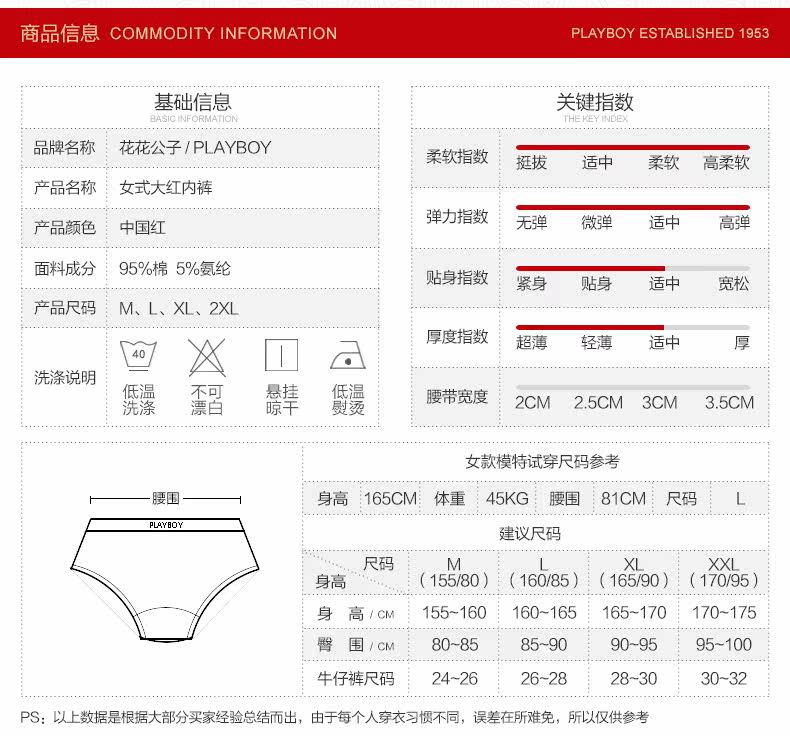
Task: Click the 低温洗涤 caption
Action: pyautogui.click(x=139, y=399)
